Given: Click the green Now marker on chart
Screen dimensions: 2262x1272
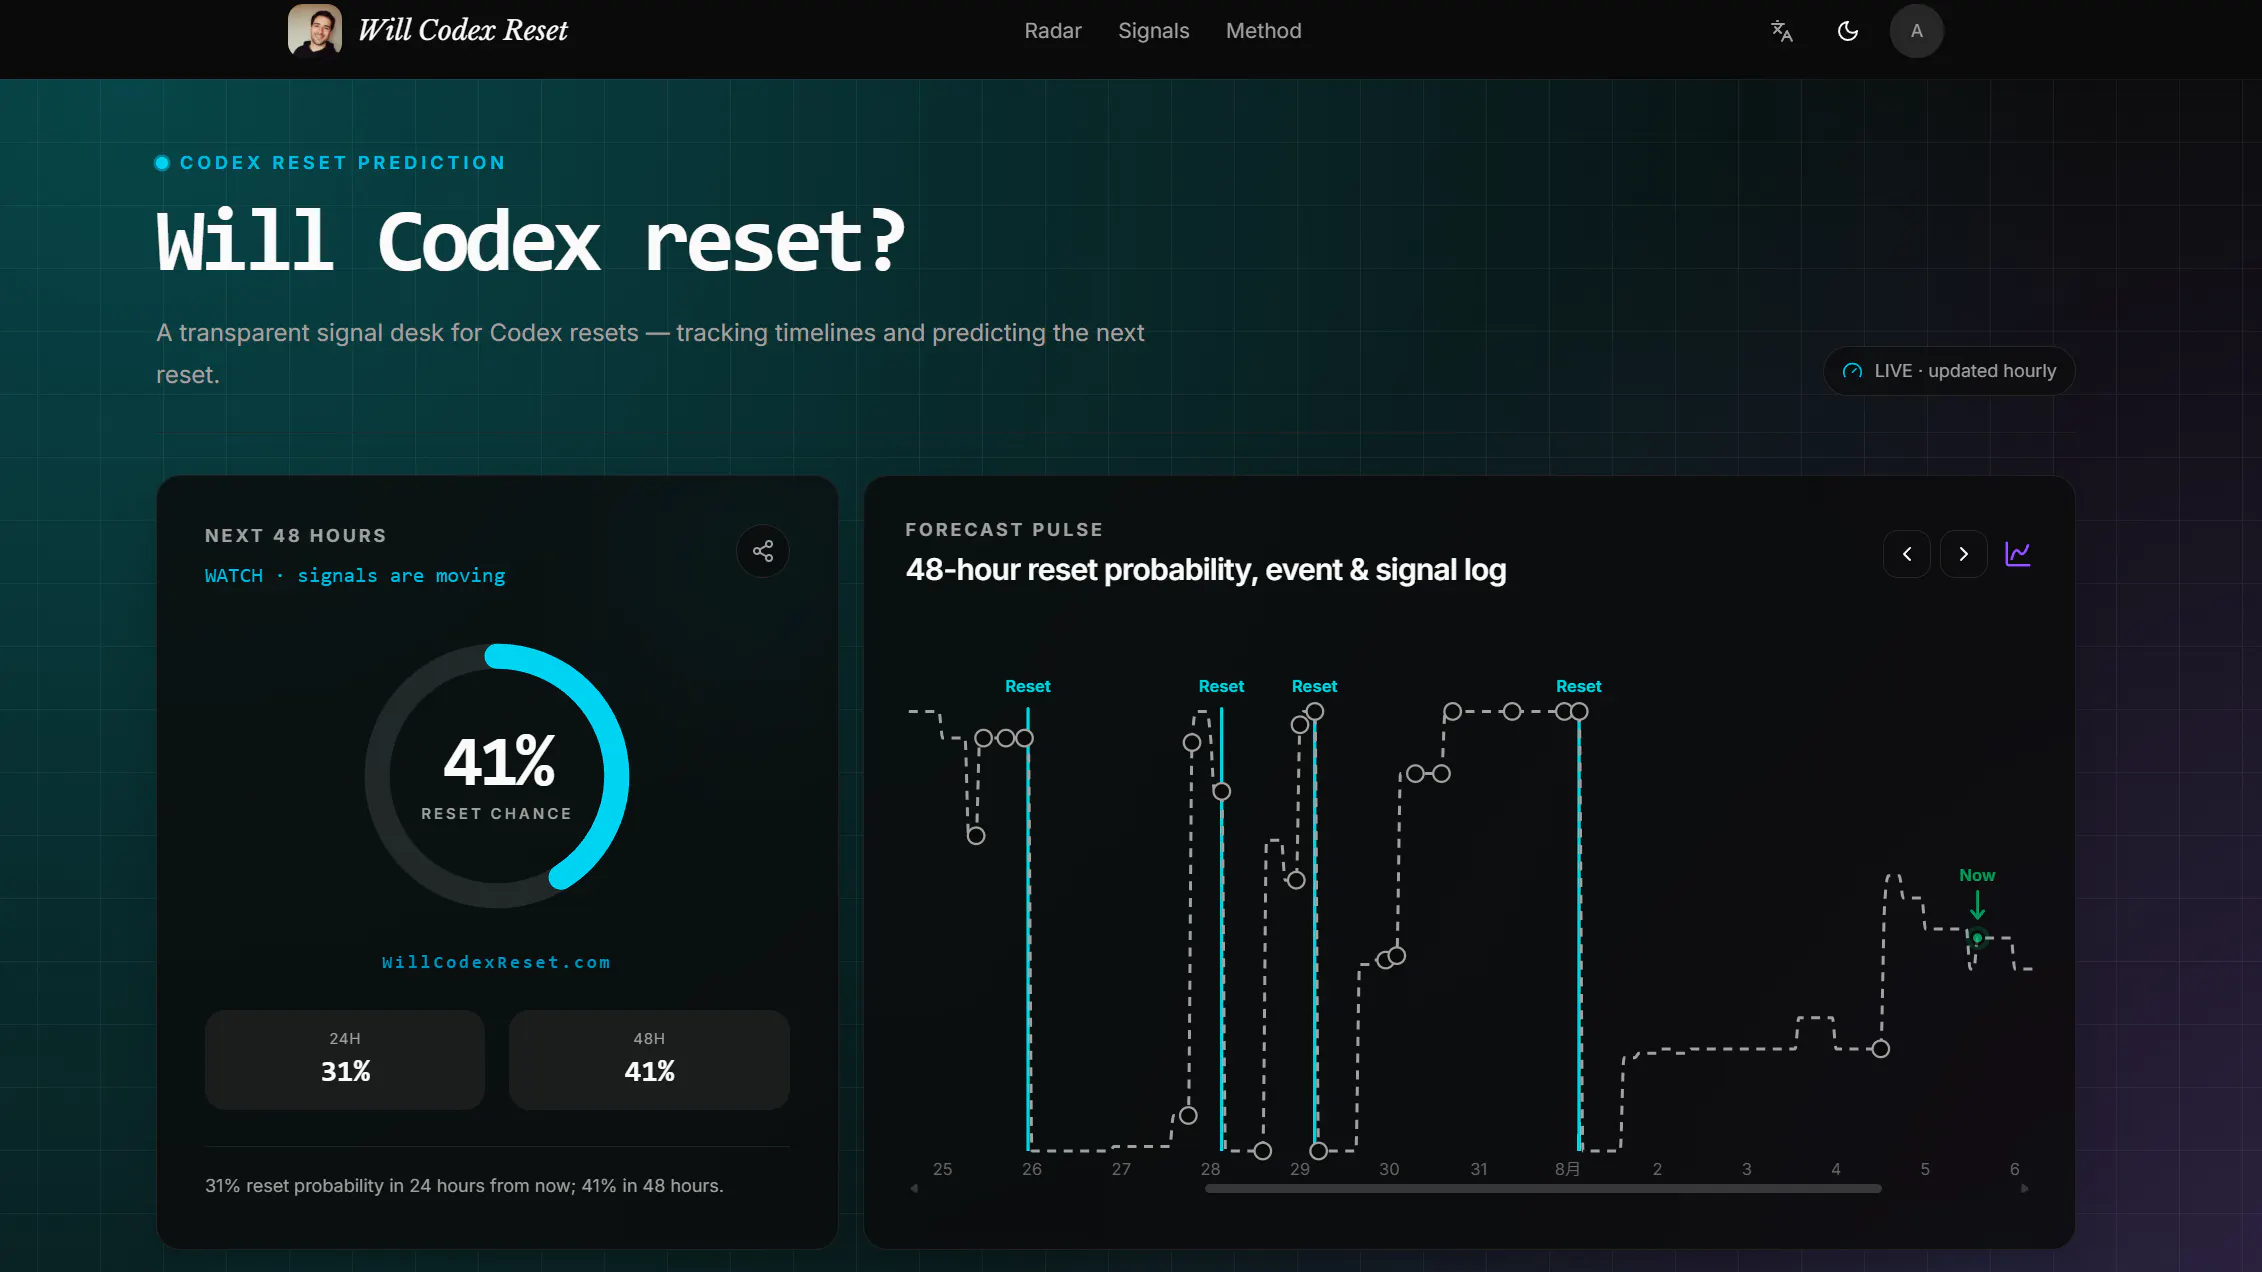Looking at the screenshot, I should (x=1977, y=938).
